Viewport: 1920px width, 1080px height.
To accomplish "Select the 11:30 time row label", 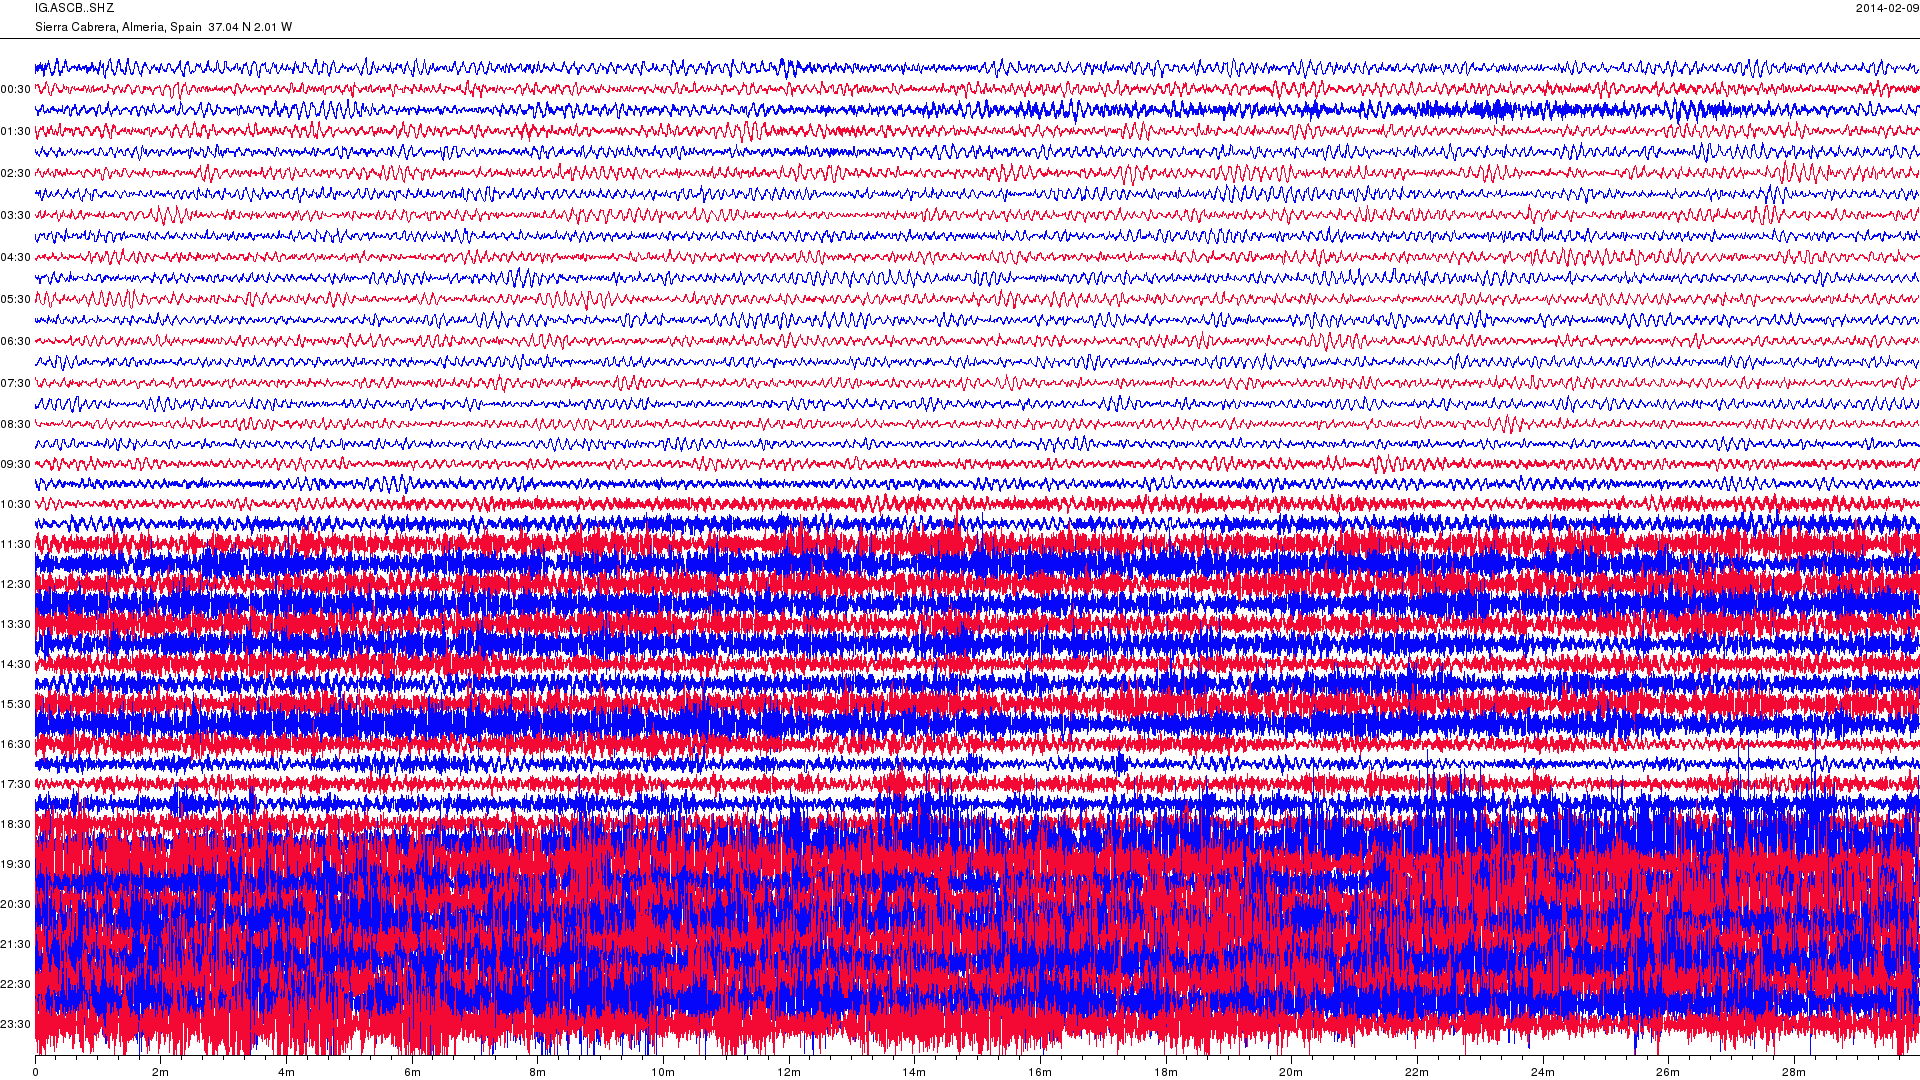I will pos(16,544).
